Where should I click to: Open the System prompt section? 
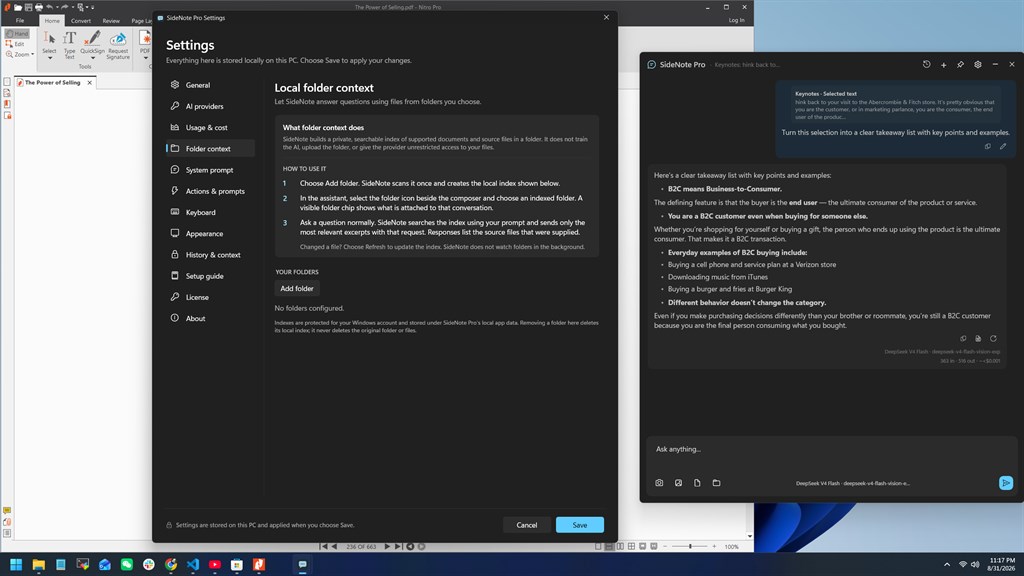pyautogui.click(x=210, y=170)
